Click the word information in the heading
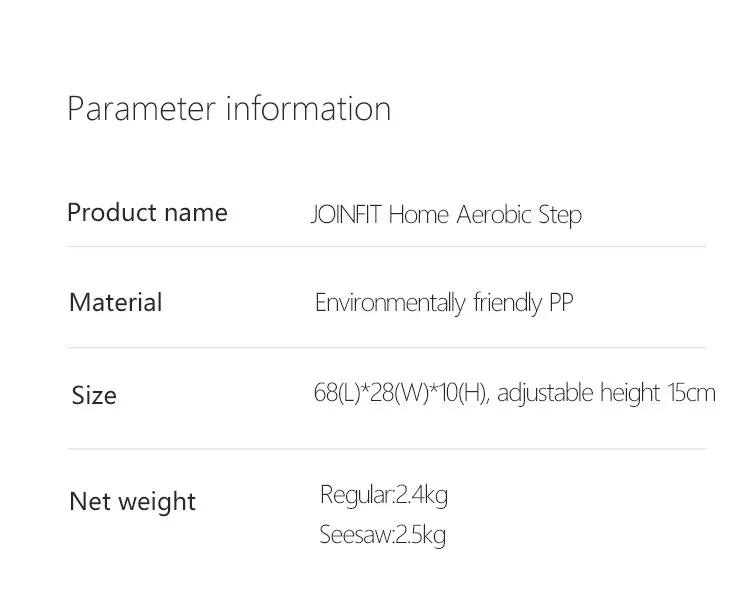This screenshot has width=750, height=591. tap(309, 109)
